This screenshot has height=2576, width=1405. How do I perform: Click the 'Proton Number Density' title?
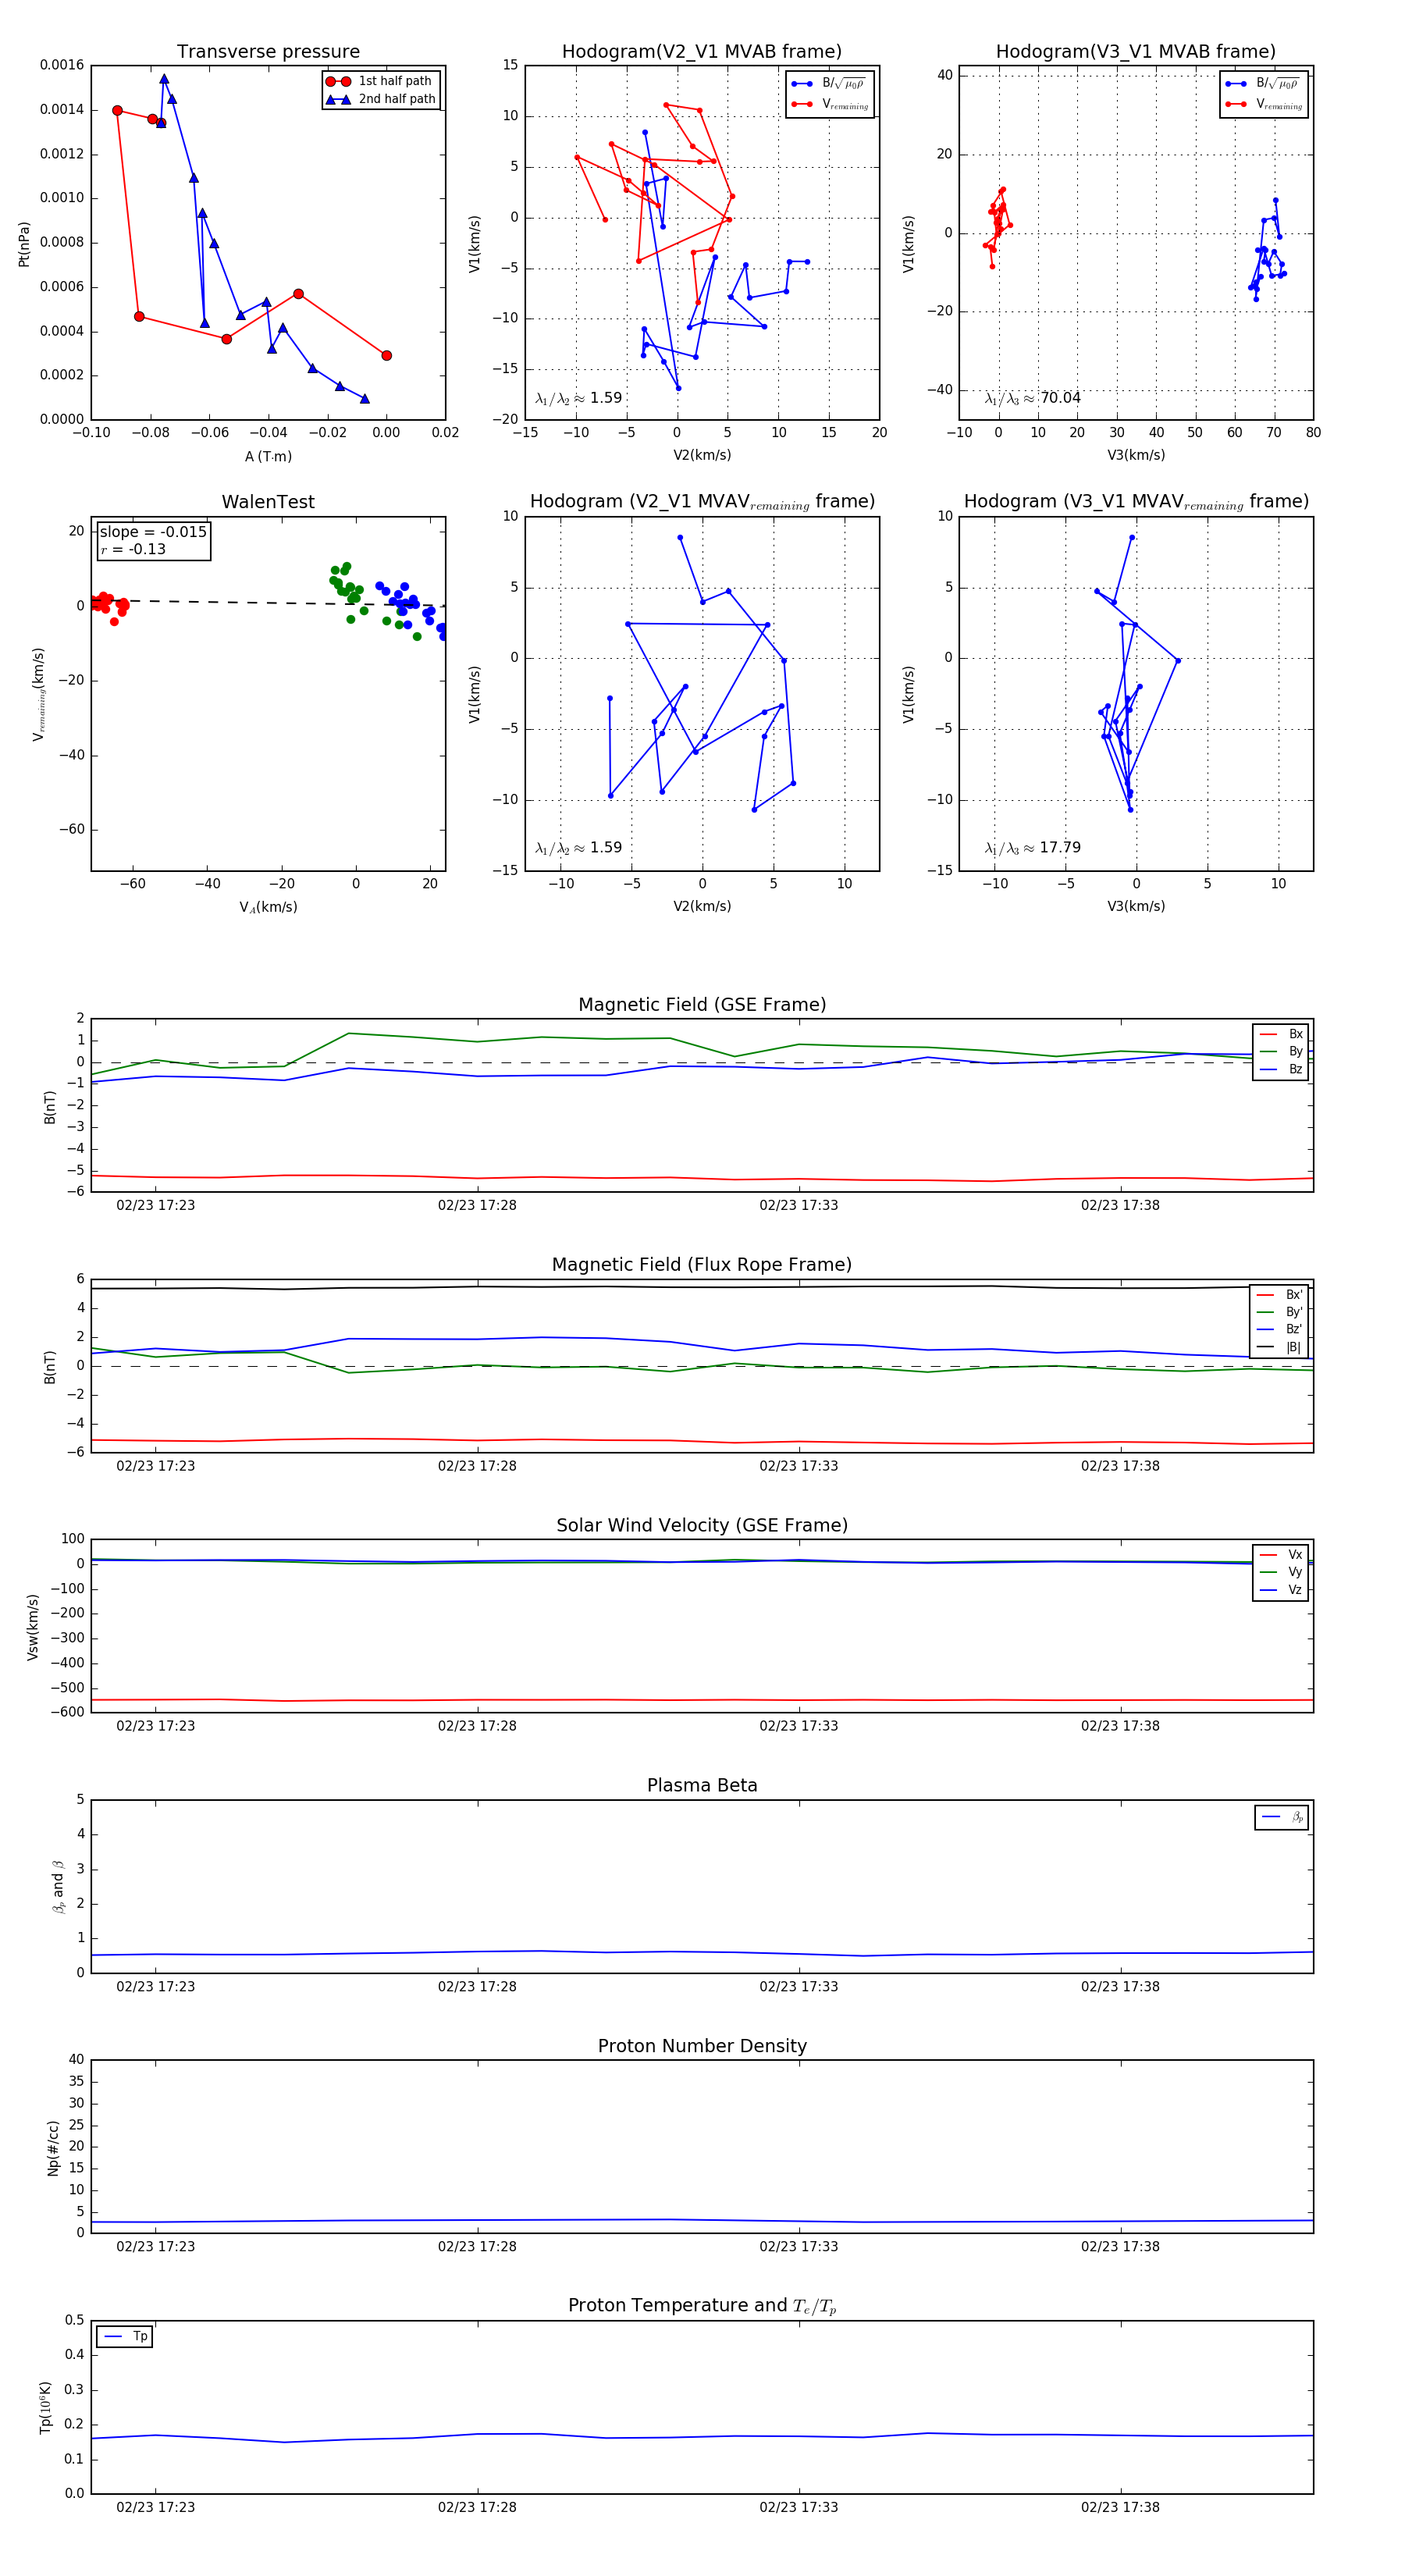click(x=702, y=2046)
